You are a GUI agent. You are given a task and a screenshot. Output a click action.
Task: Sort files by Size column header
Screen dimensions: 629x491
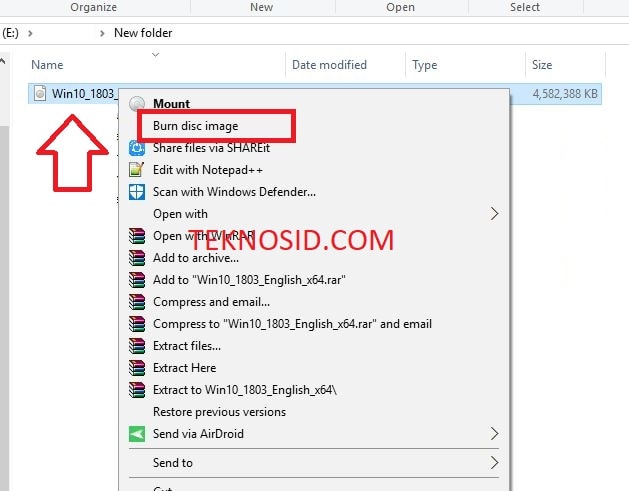click(x=542, y=65)
